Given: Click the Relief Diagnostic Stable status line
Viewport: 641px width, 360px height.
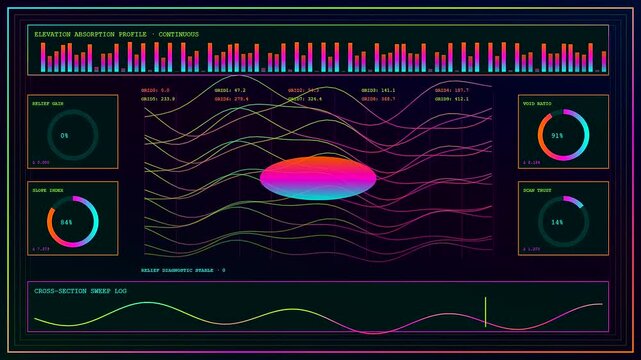Looking at the screenshot, I should tap(183, 270).
